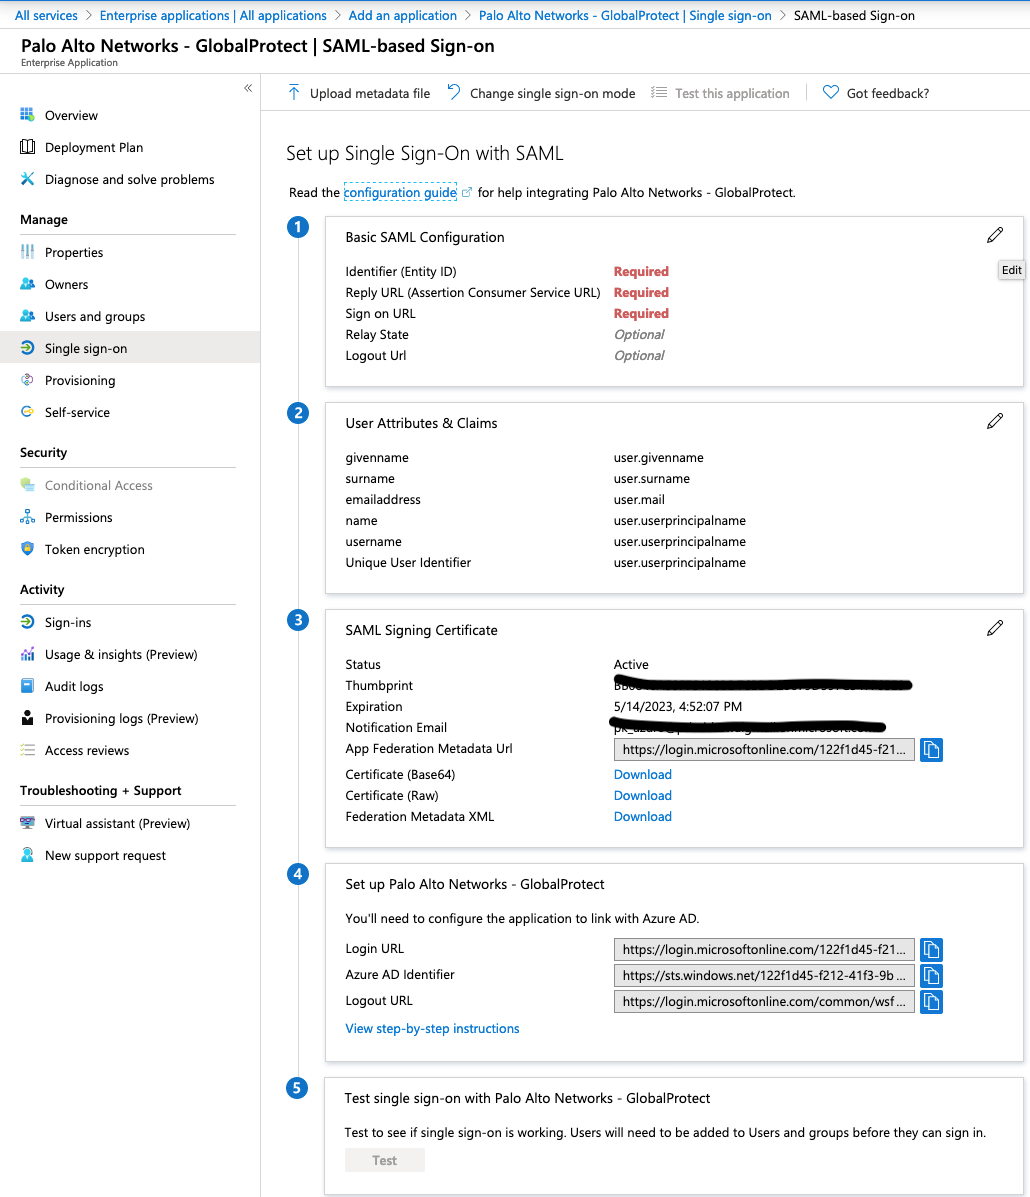Collapse the left navigation sidebar
Viewport: 1030px width, 1197px height.
pyautogui.click(x=248, y=89)
